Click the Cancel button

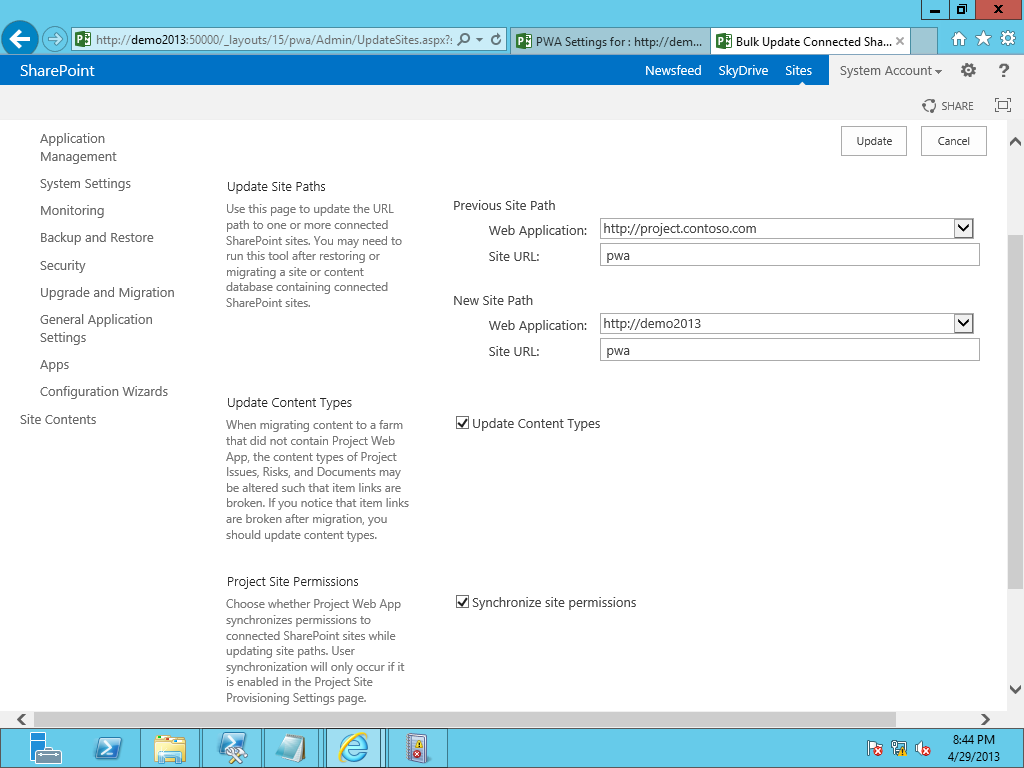[x=953, y=141]
